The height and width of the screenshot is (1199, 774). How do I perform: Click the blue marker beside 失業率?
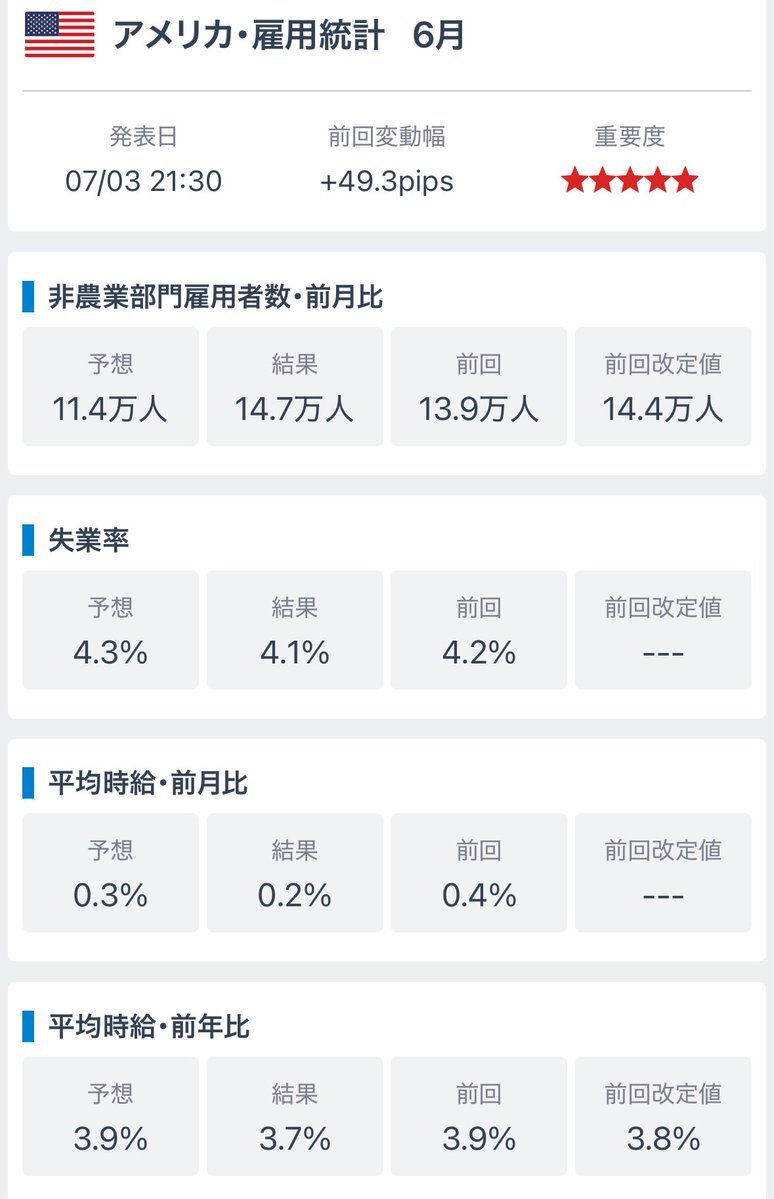(x=28, y=540)
